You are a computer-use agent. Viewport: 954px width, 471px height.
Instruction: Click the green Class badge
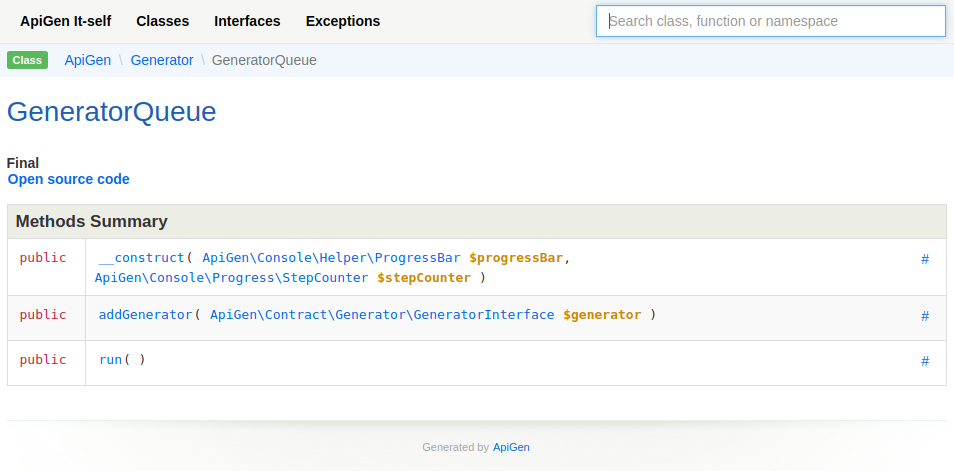tap(27, 60)
